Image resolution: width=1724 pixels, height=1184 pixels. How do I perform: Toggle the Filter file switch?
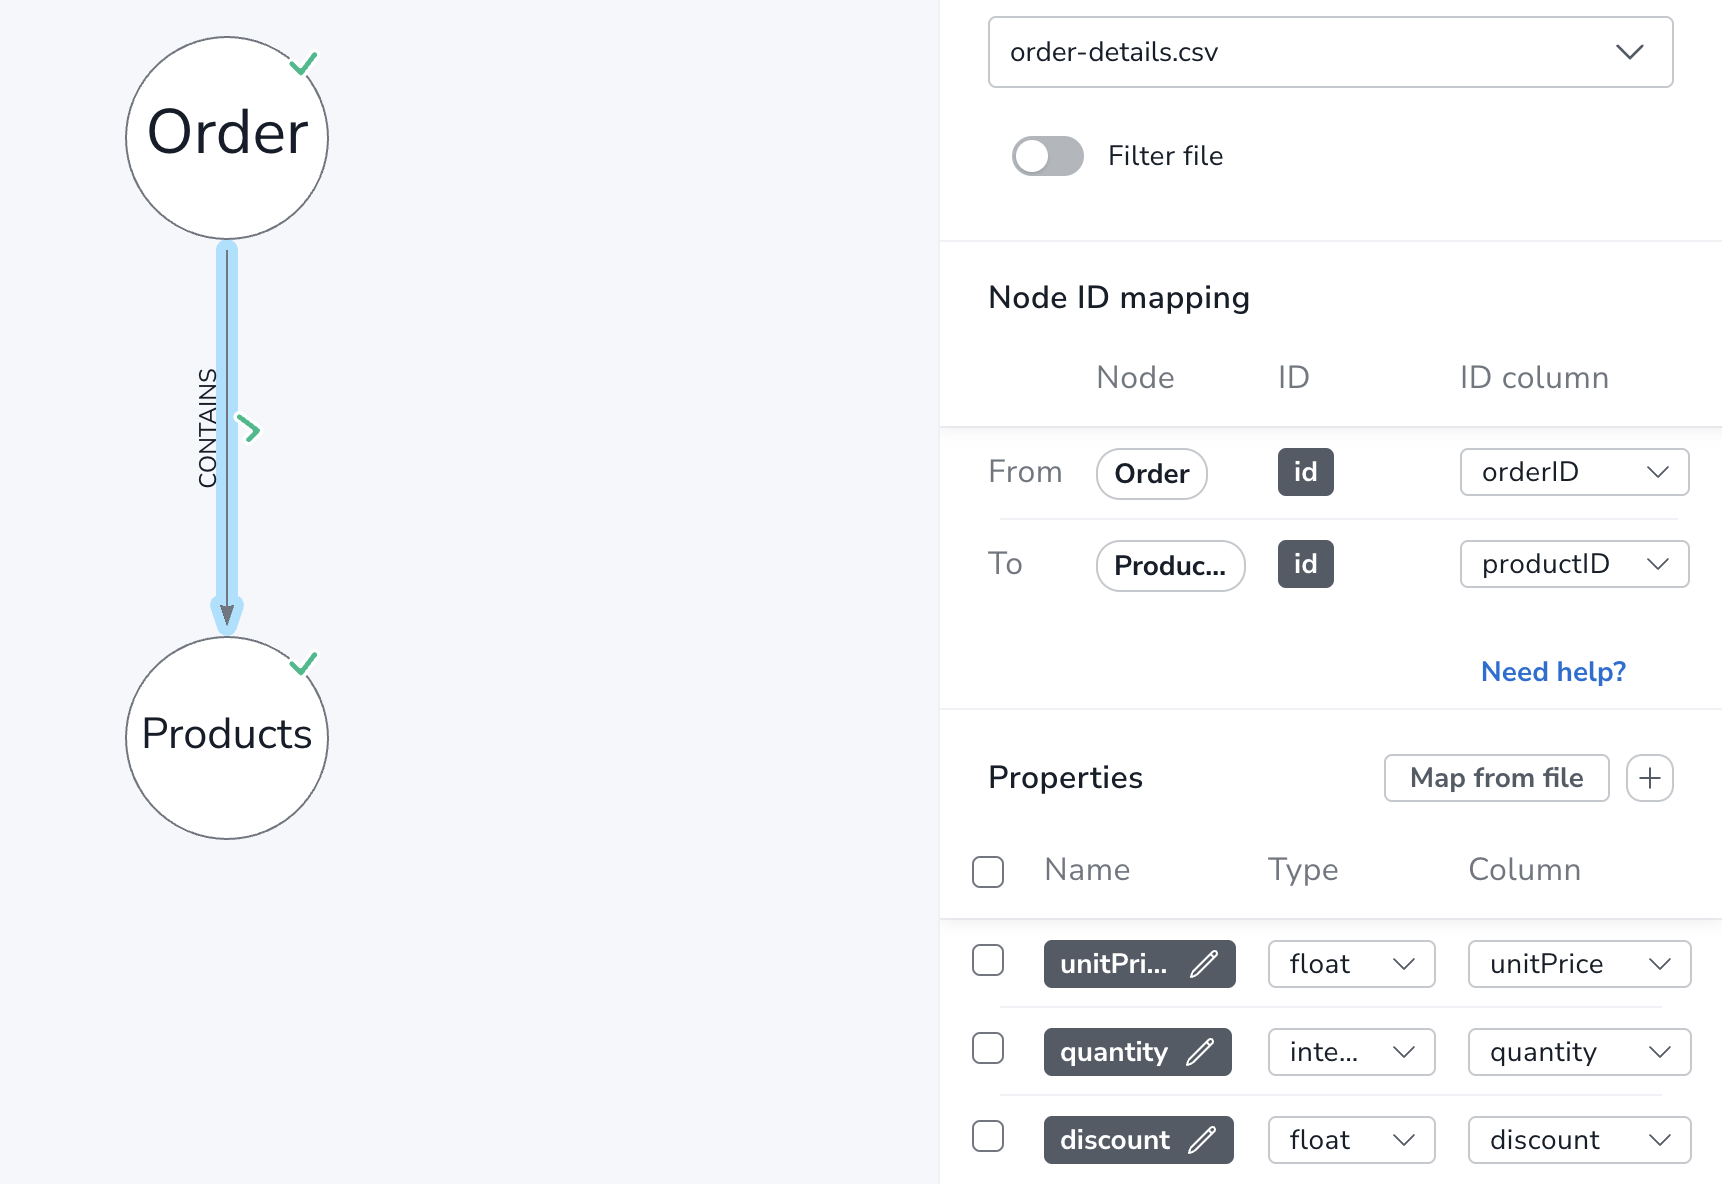click(1048, 156)
